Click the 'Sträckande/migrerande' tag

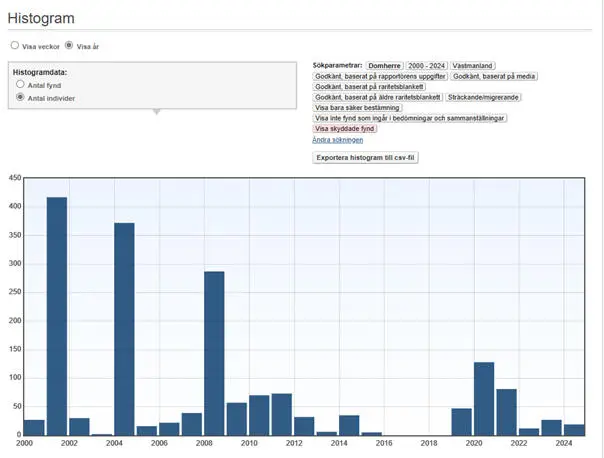click(482, 97)
